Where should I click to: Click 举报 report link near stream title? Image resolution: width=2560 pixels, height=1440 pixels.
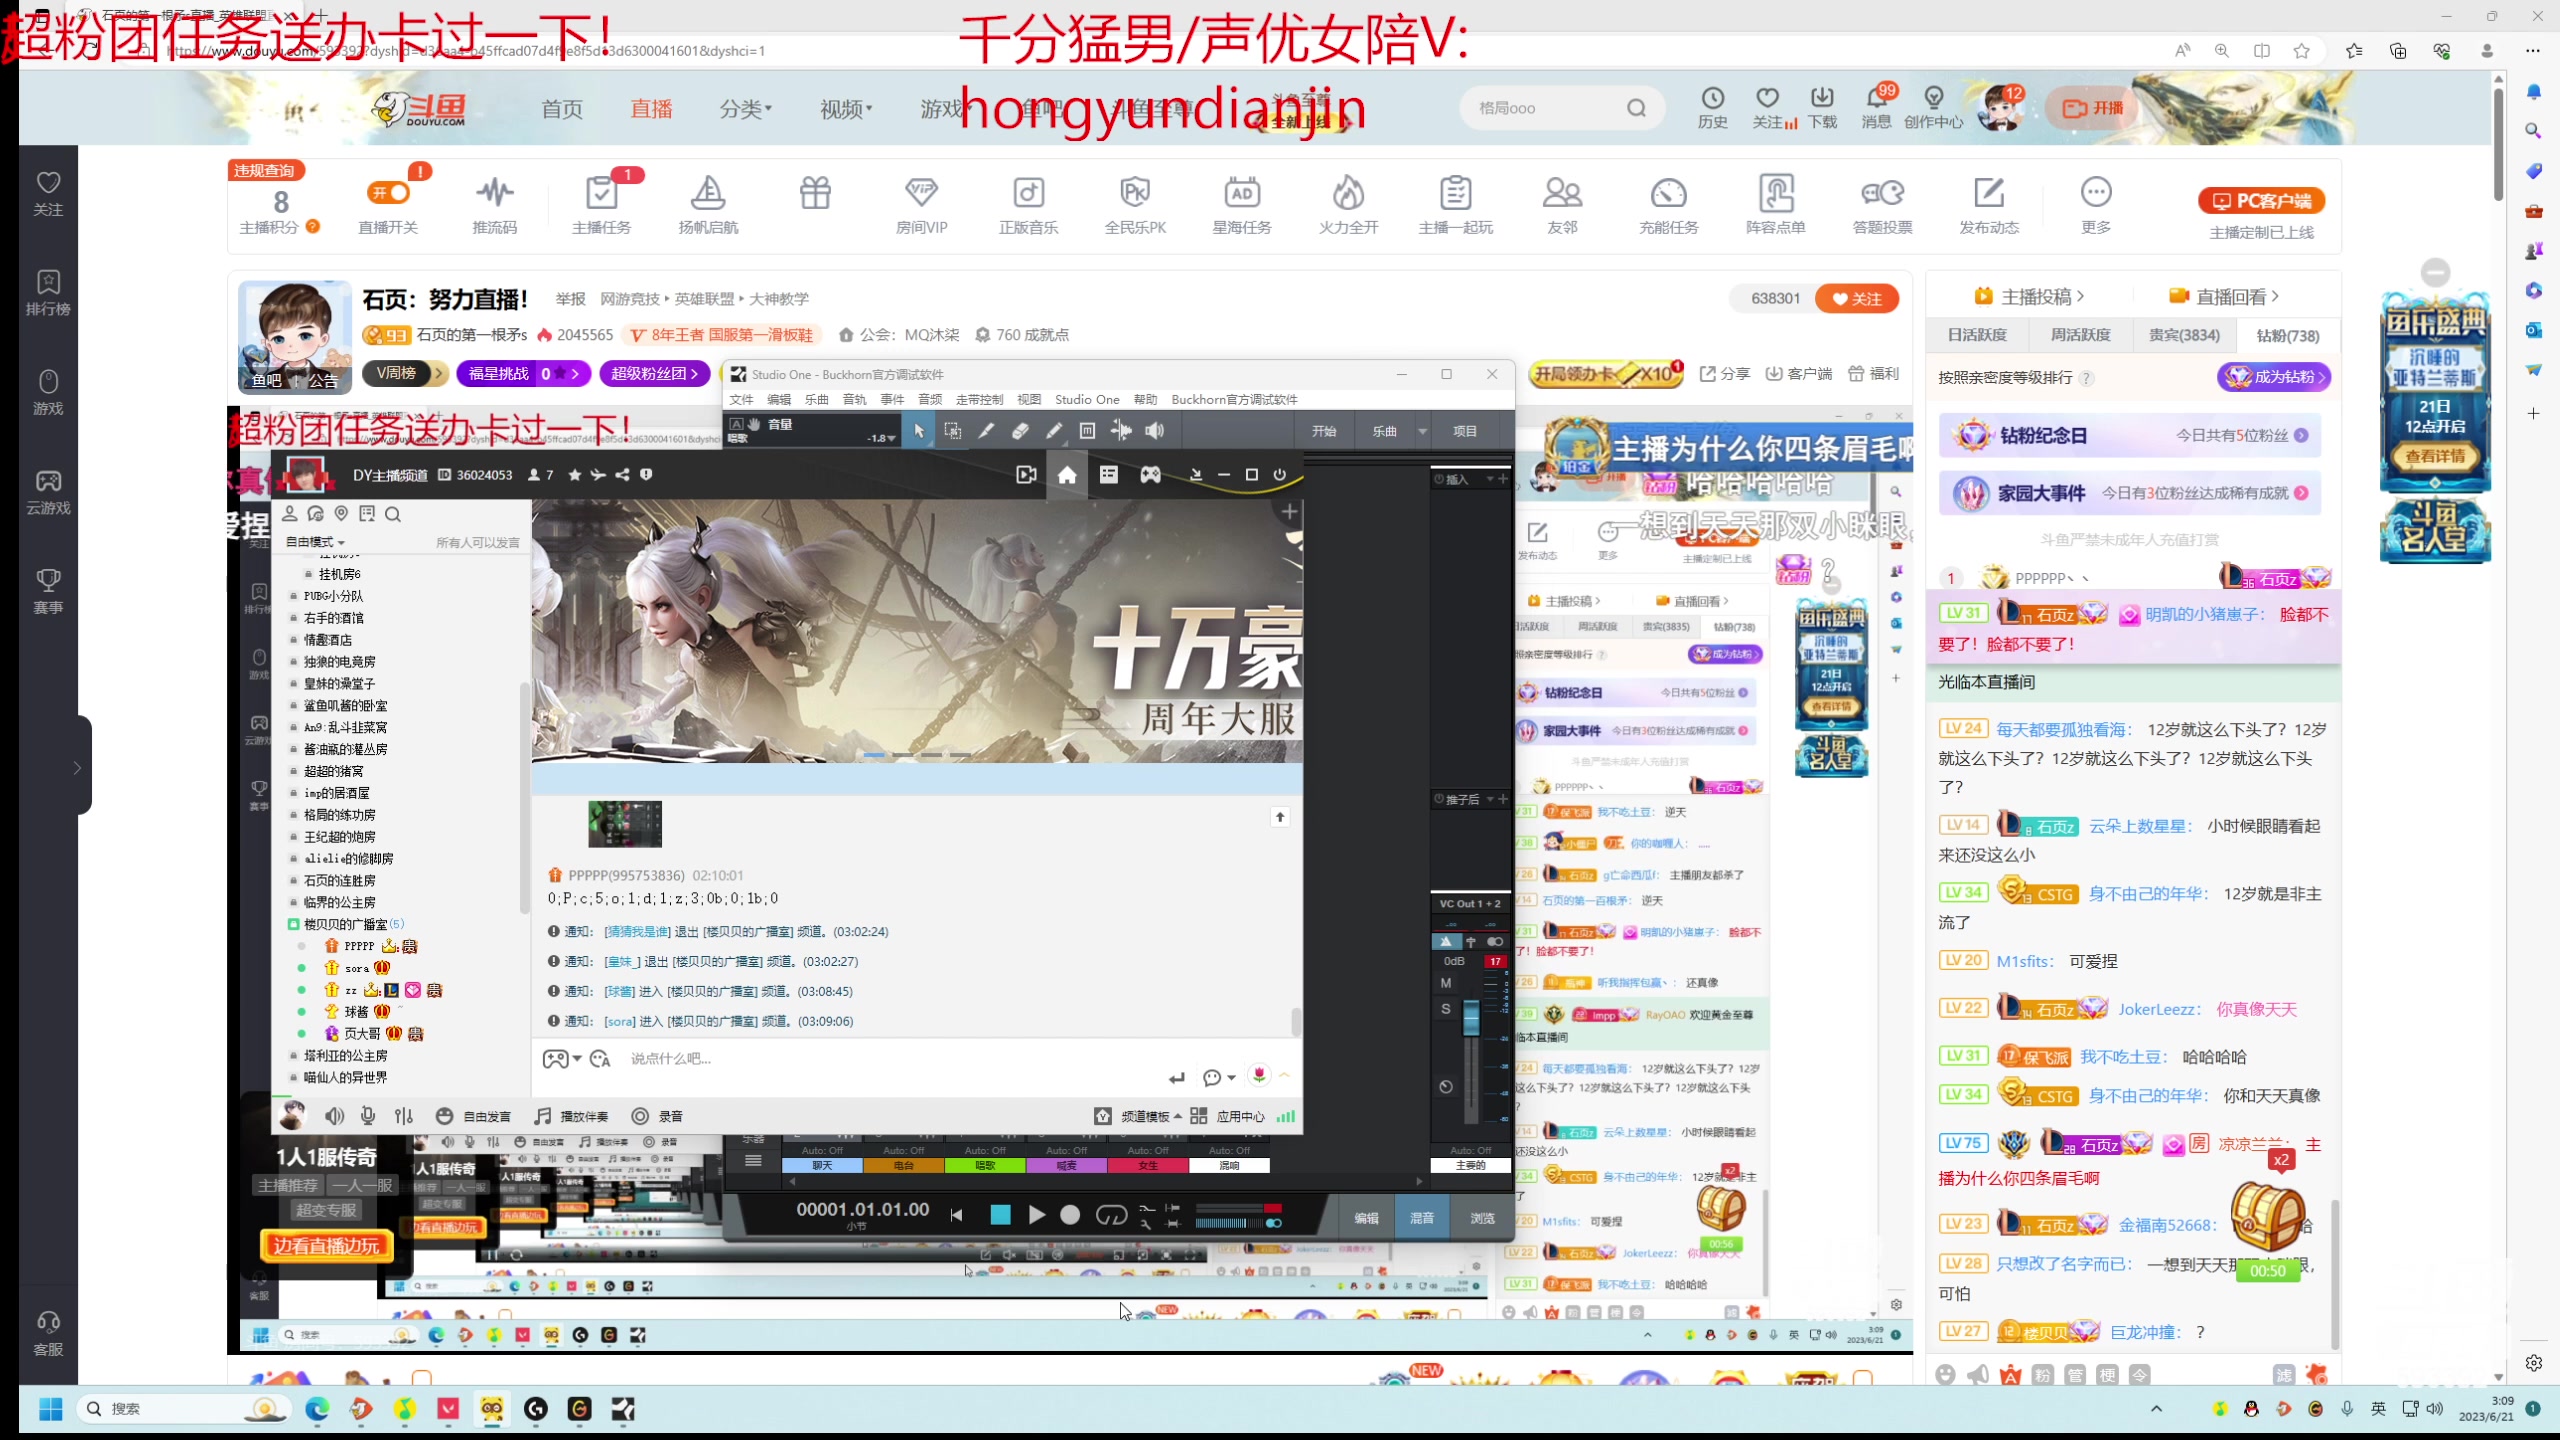pos(570,299)
